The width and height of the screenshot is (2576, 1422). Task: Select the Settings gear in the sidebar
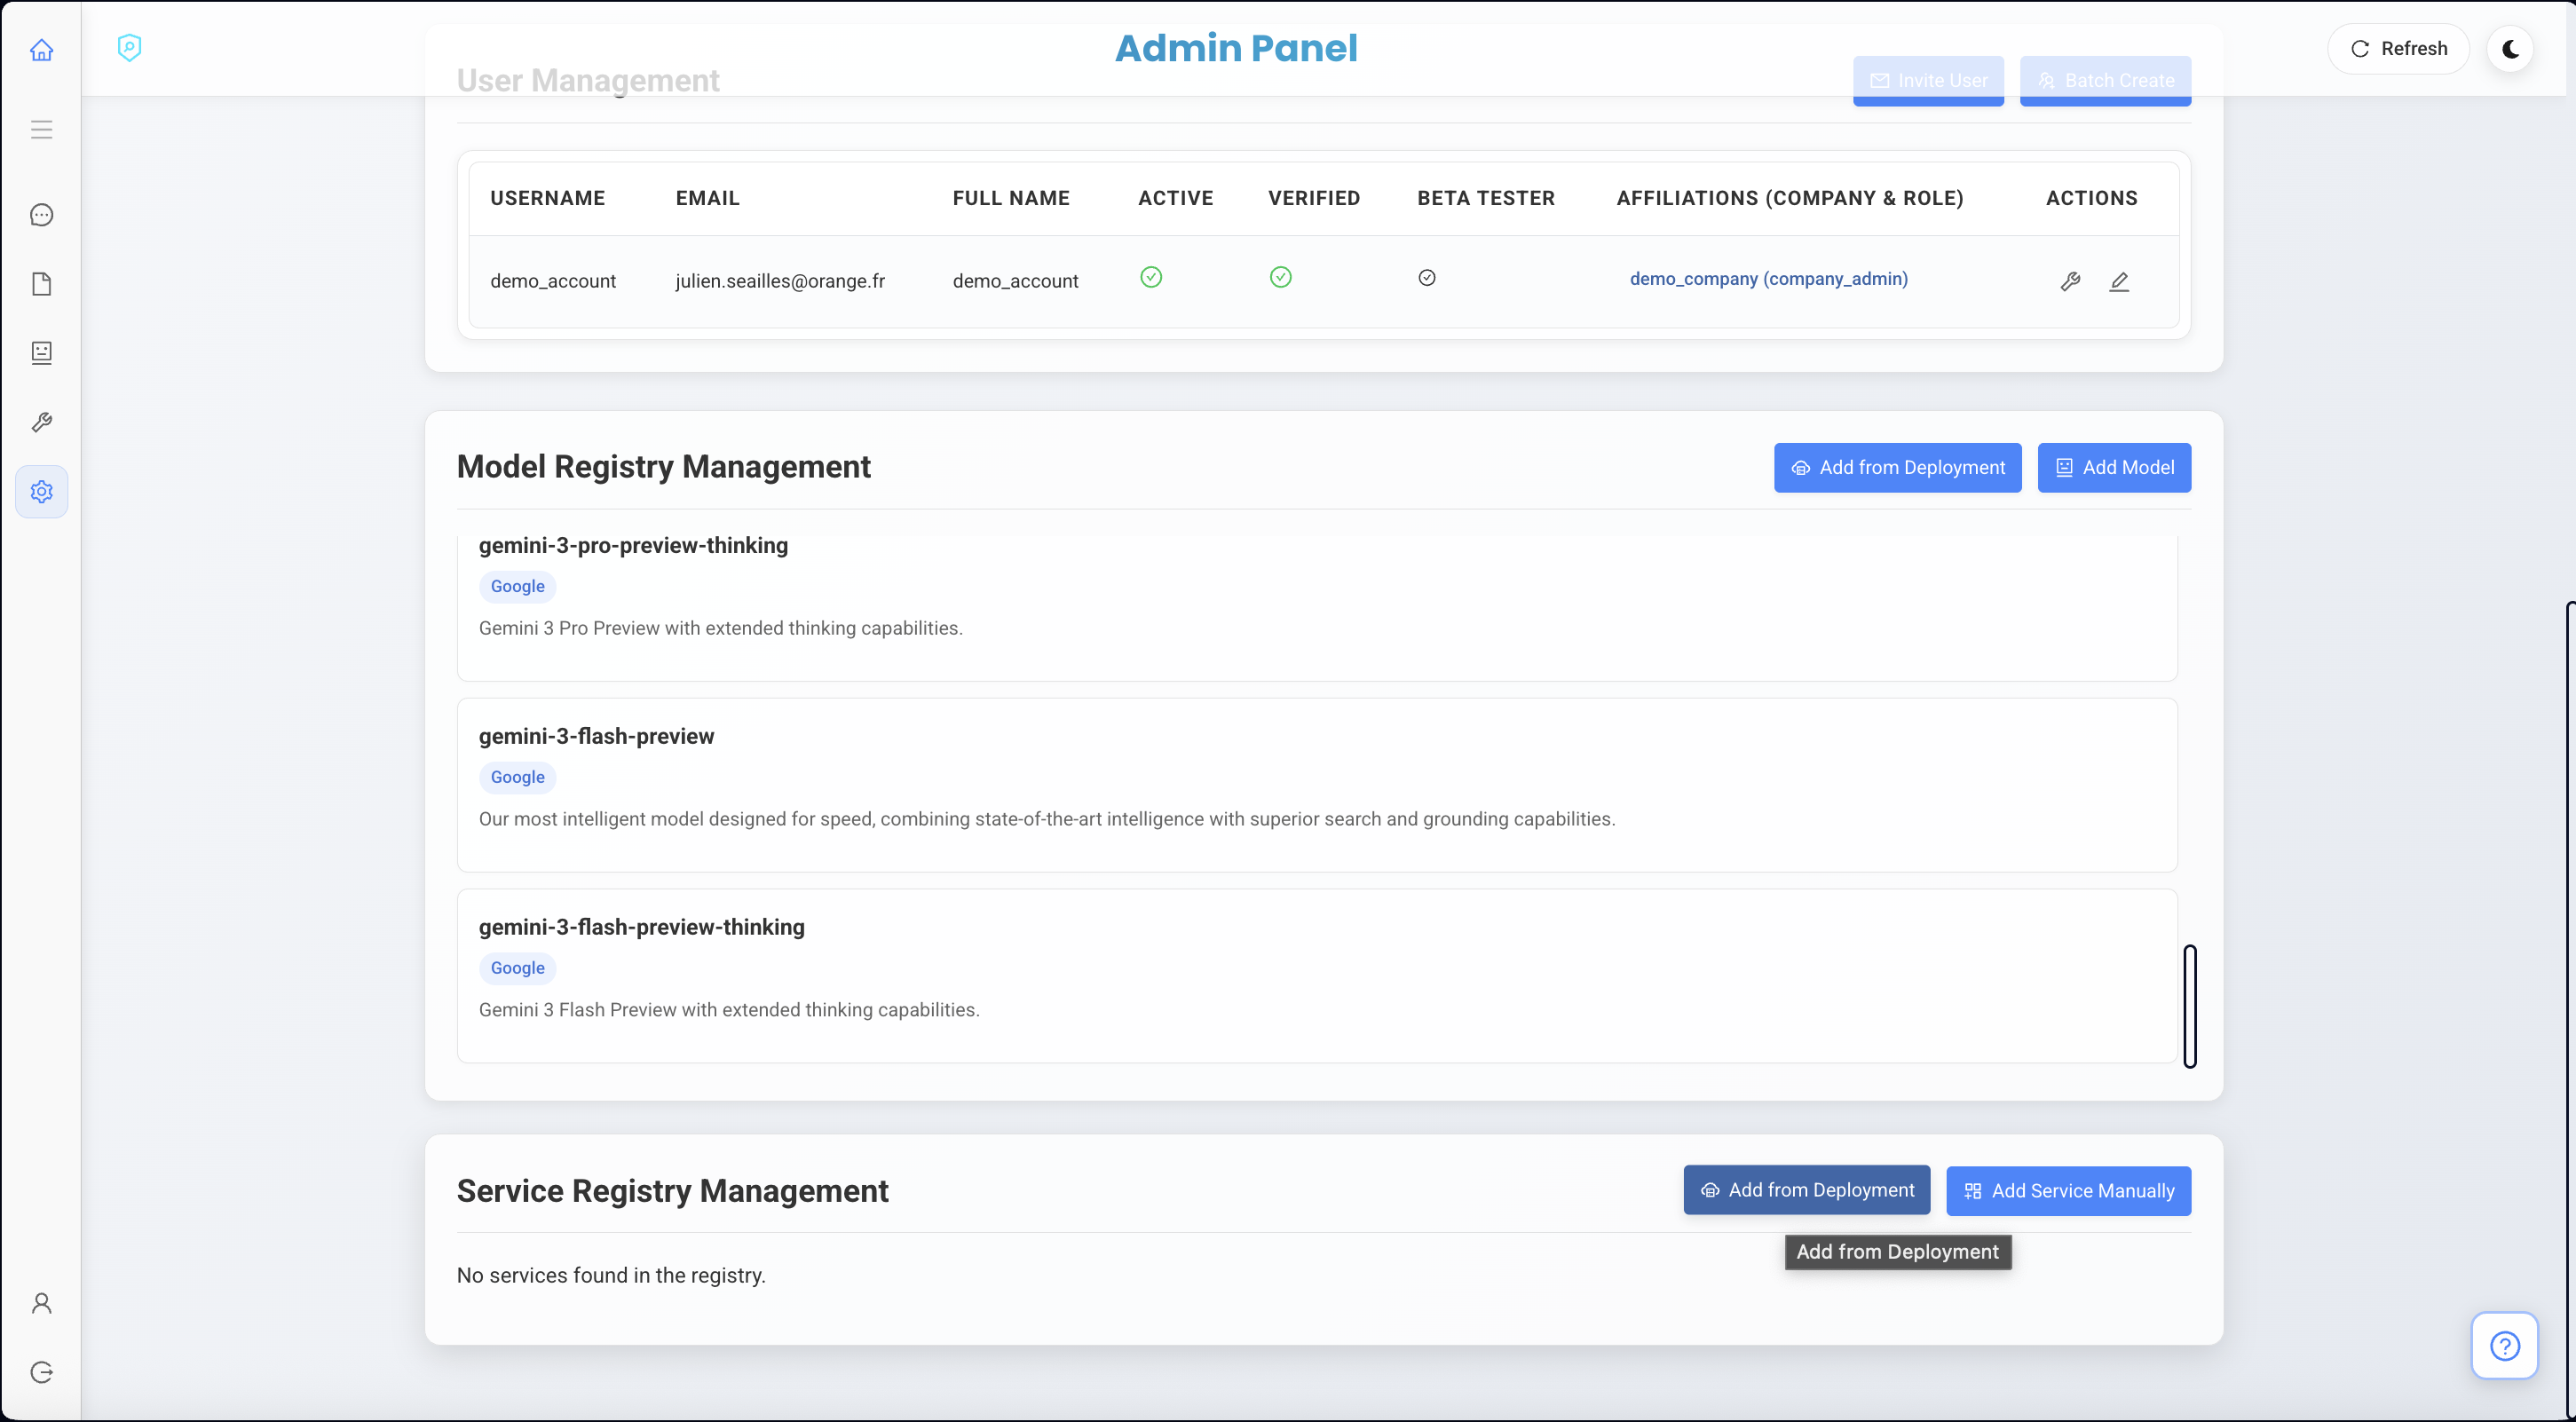[41, 491]
